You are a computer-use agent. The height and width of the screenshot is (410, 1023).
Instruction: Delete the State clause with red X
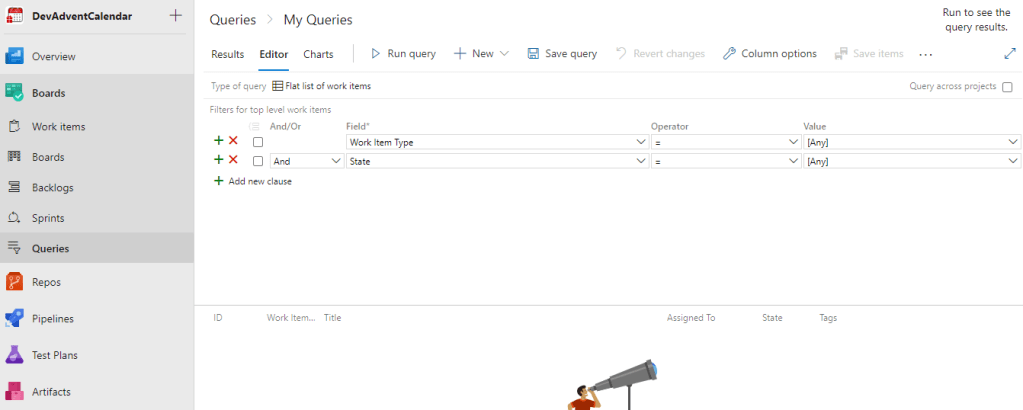233,160
